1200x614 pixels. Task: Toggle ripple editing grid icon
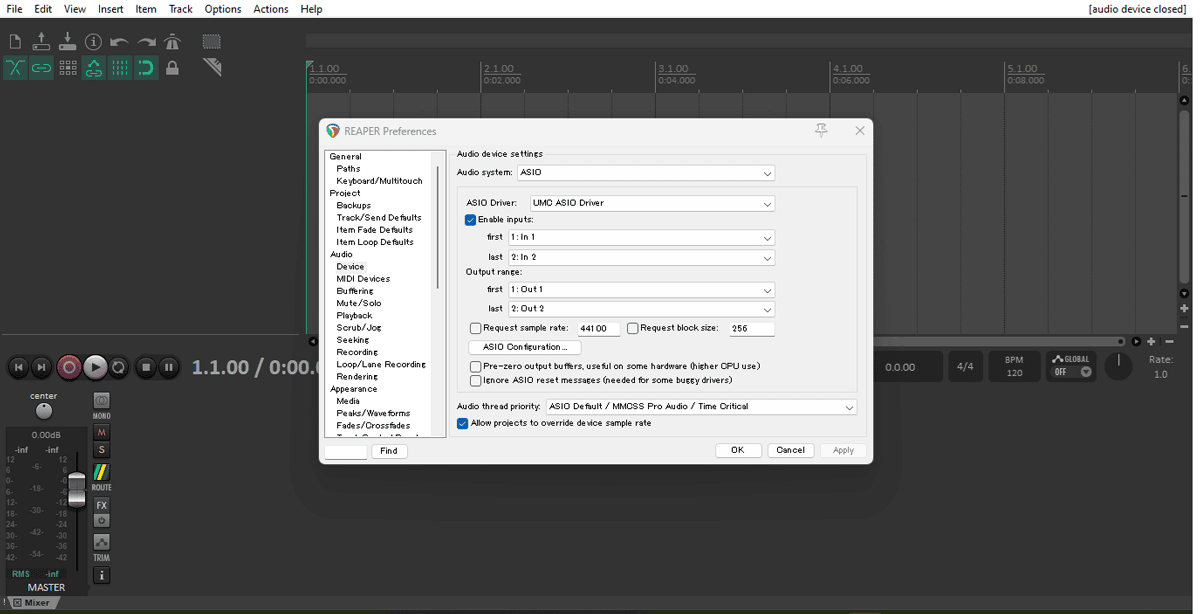tap(68, 68)
